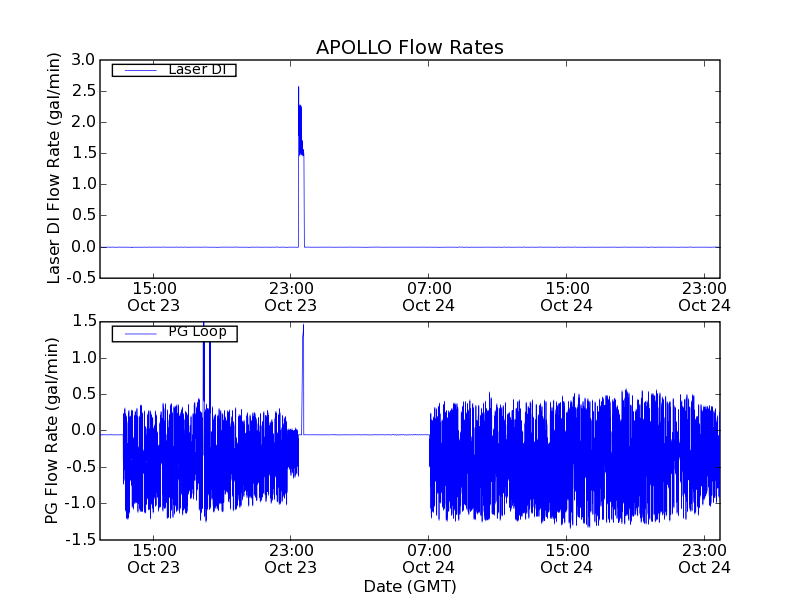
Task: Click bottom chart's 23:00 Oct 24 label
Action: click(x=704, y=559)
